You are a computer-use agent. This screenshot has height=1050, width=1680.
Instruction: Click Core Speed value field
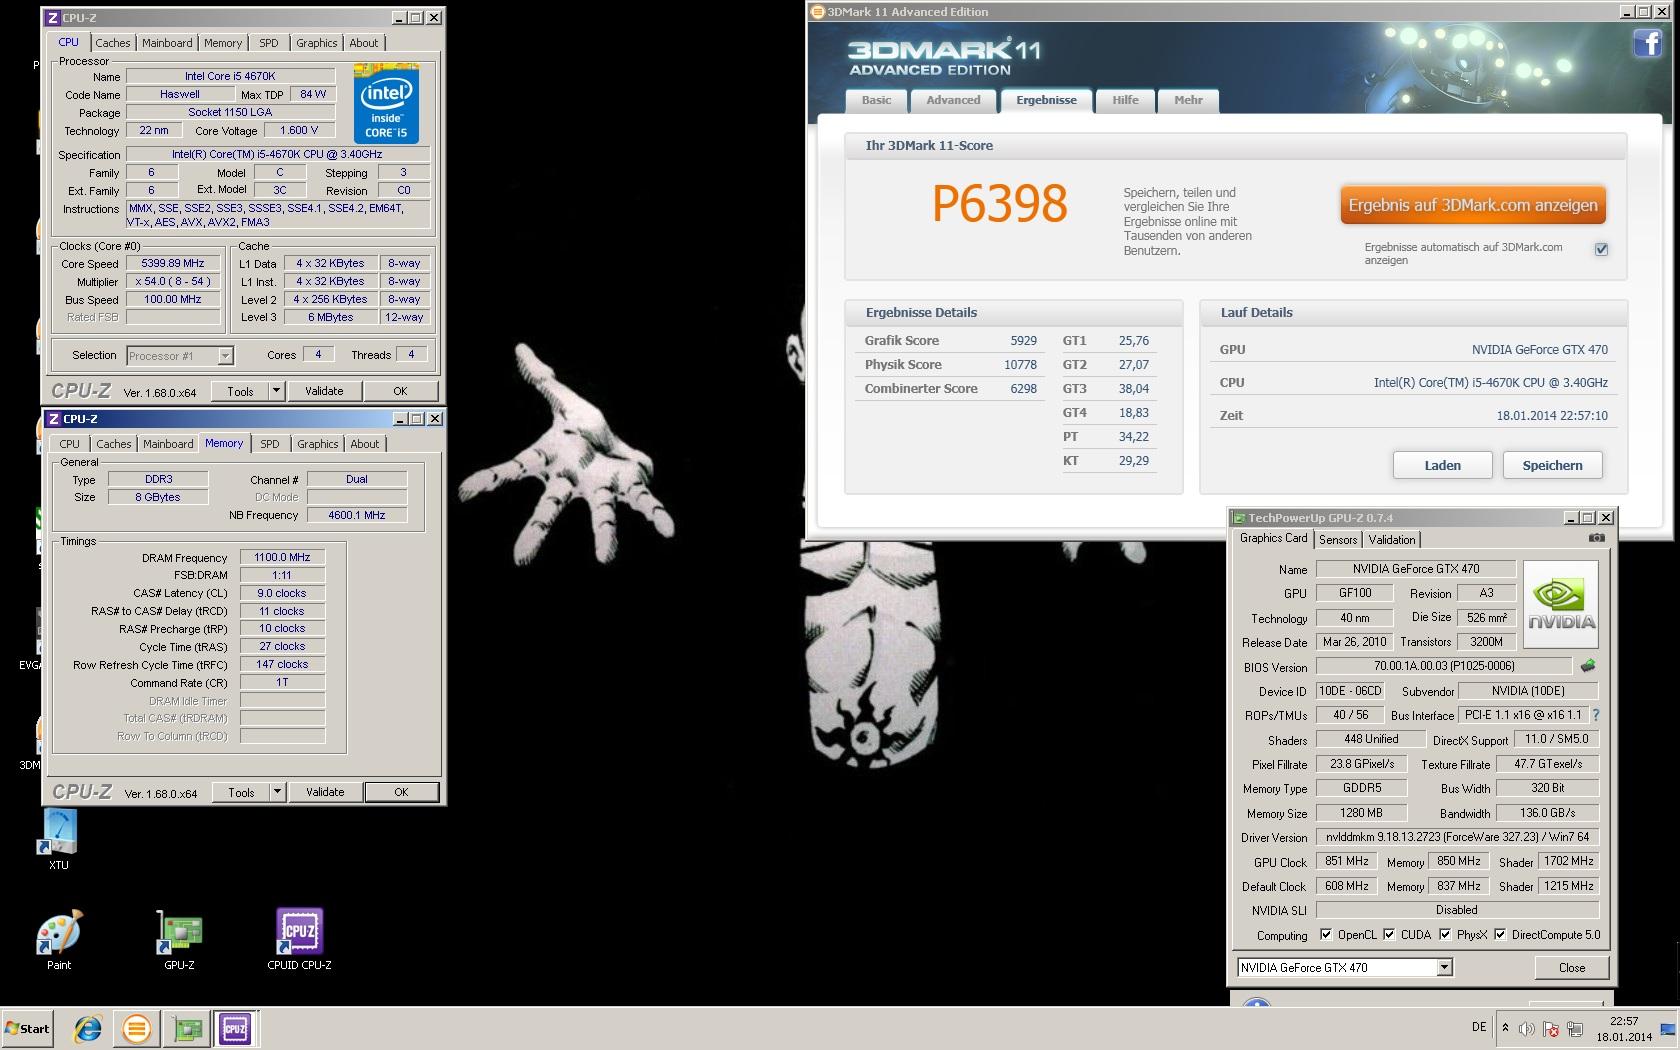click(173, 263)
